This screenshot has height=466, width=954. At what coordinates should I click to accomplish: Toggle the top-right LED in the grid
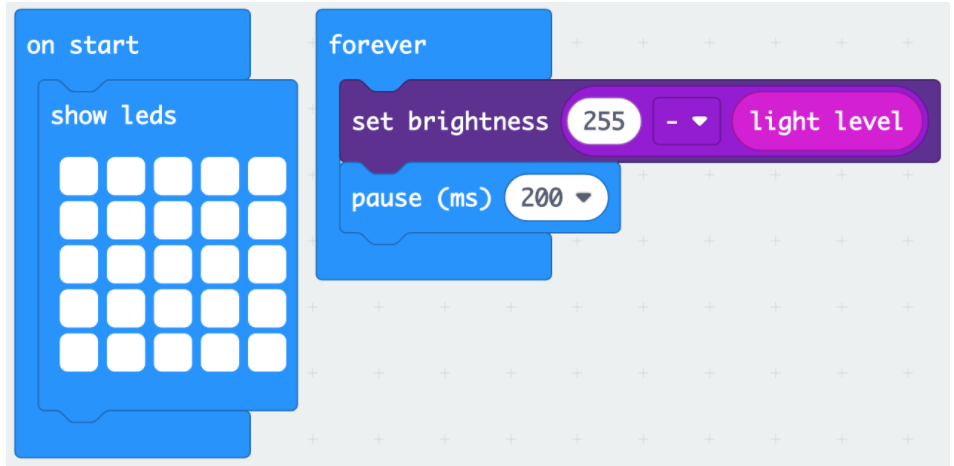[267, 176]
